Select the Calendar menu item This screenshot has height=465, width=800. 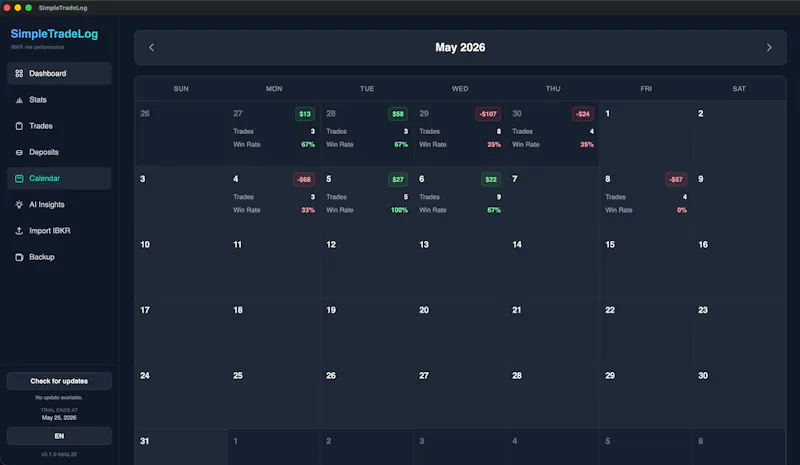(x=59, y=178)
